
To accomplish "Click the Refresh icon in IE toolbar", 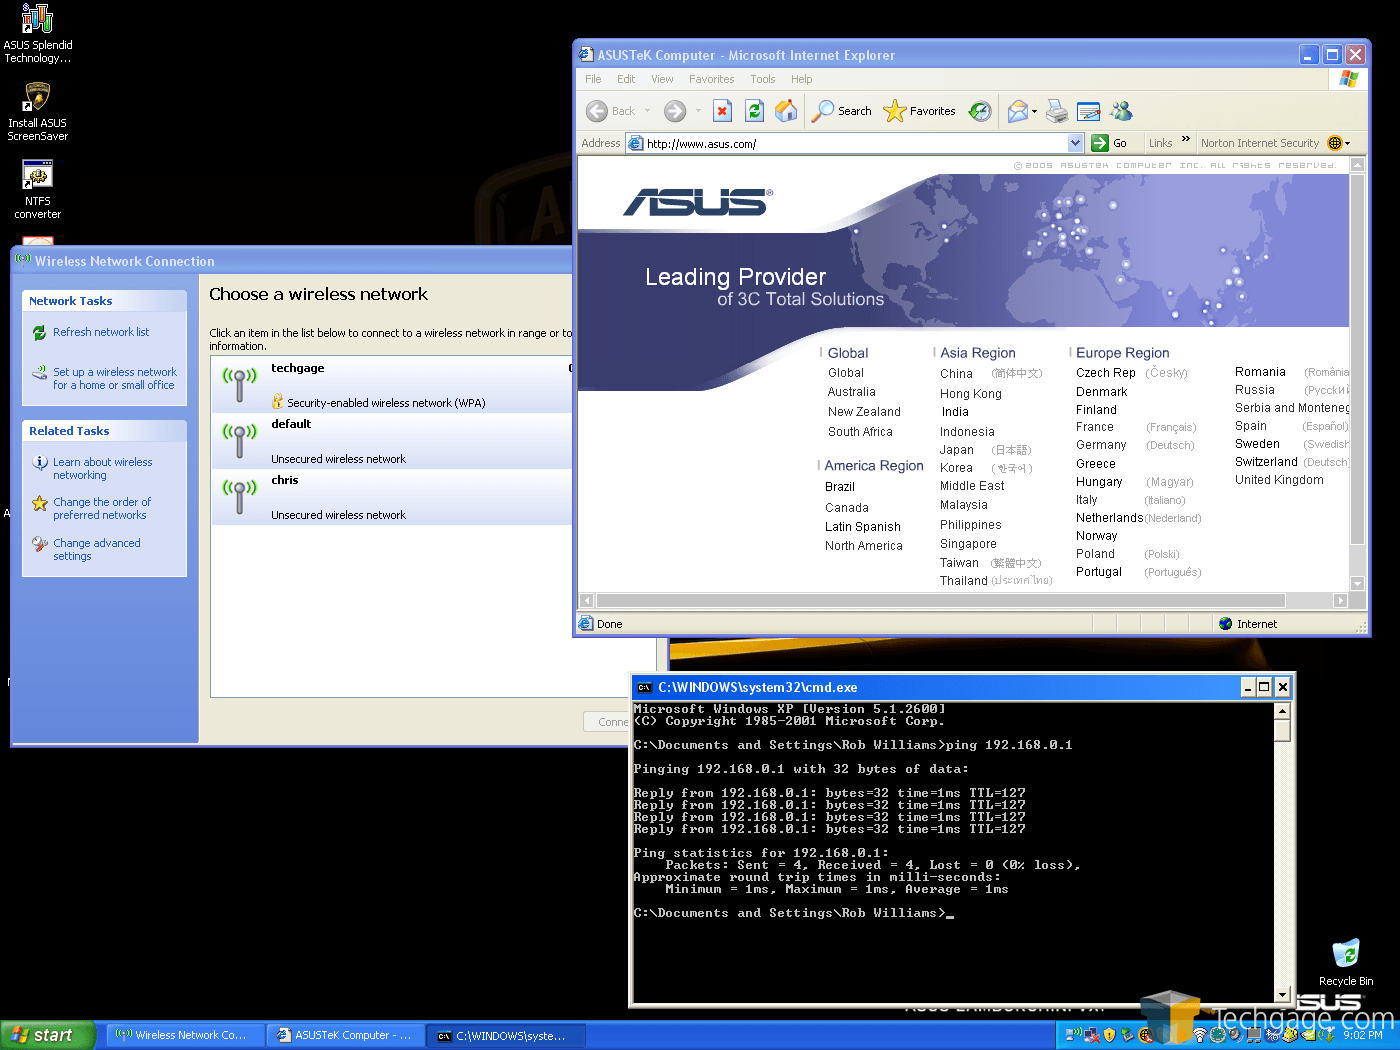I will (755, 111).
